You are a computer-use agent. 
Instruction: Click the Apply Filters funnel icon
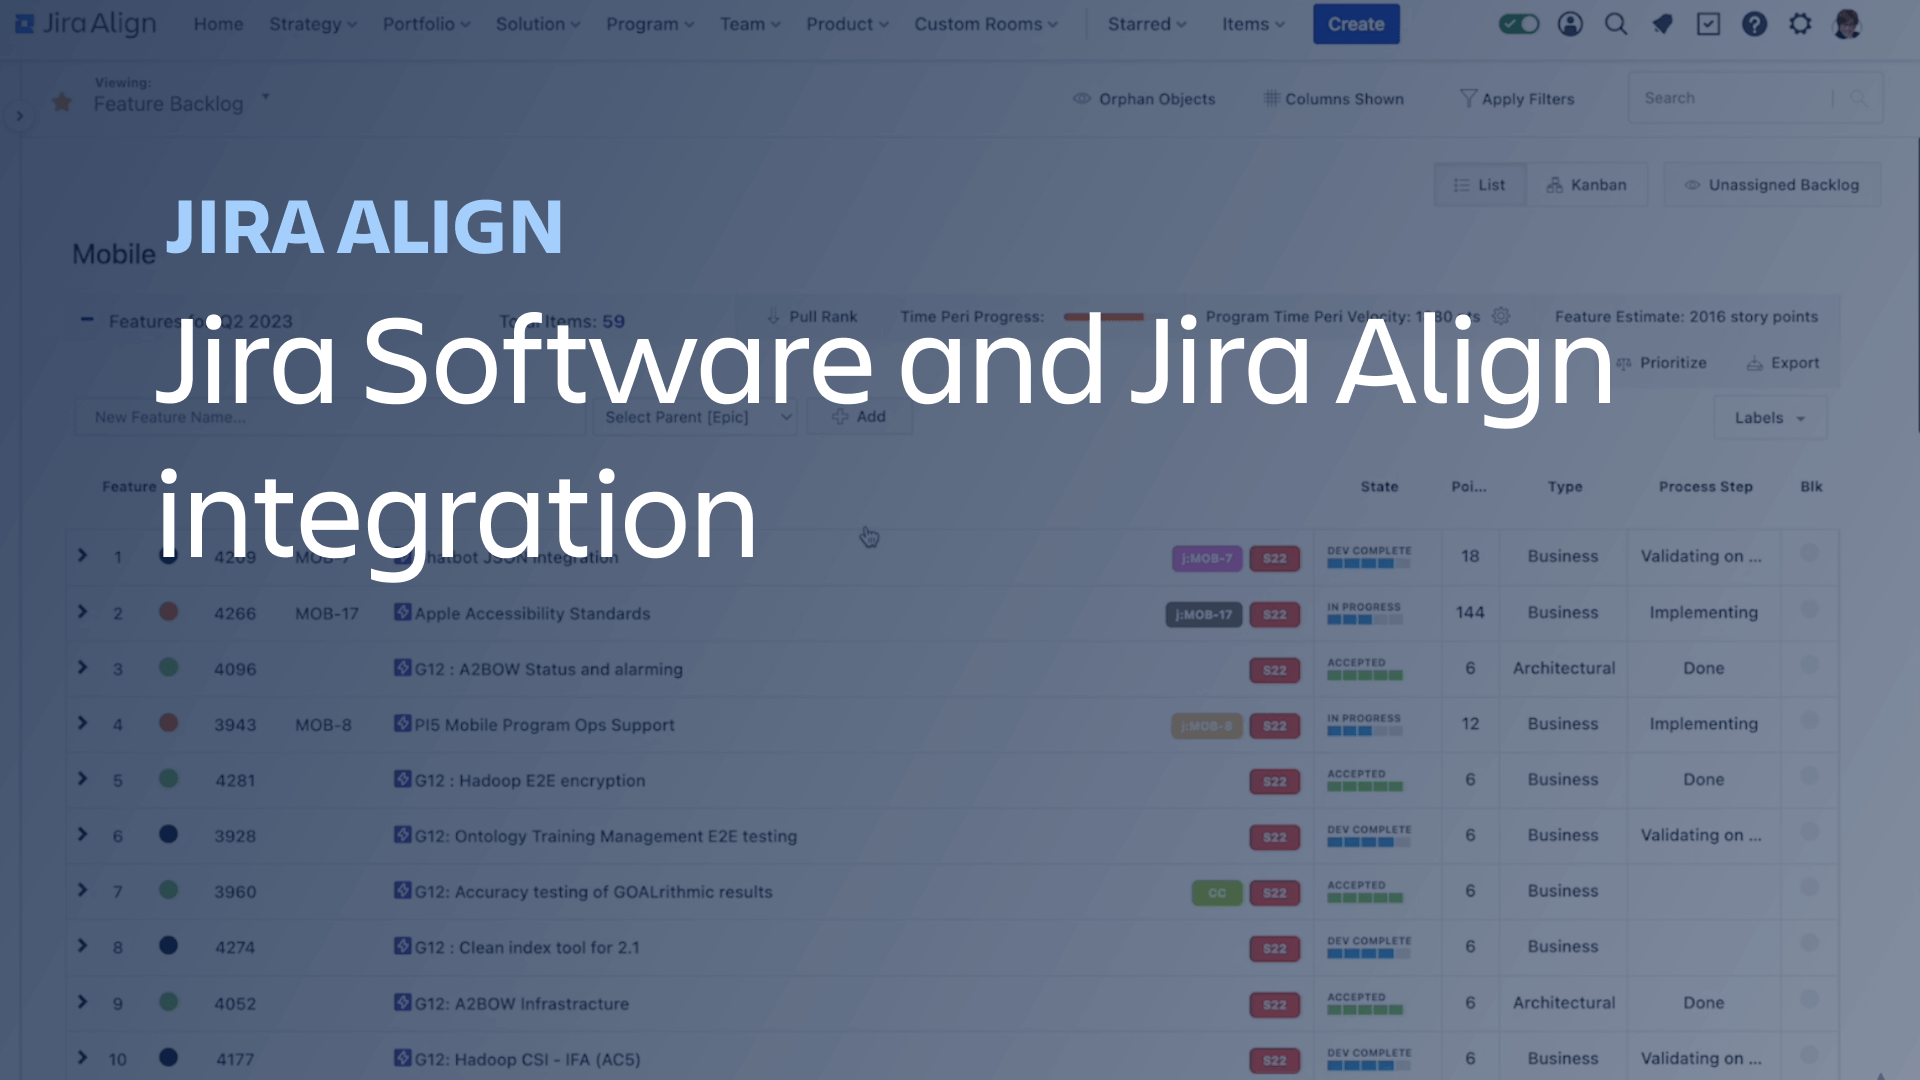pos(1466,98)
